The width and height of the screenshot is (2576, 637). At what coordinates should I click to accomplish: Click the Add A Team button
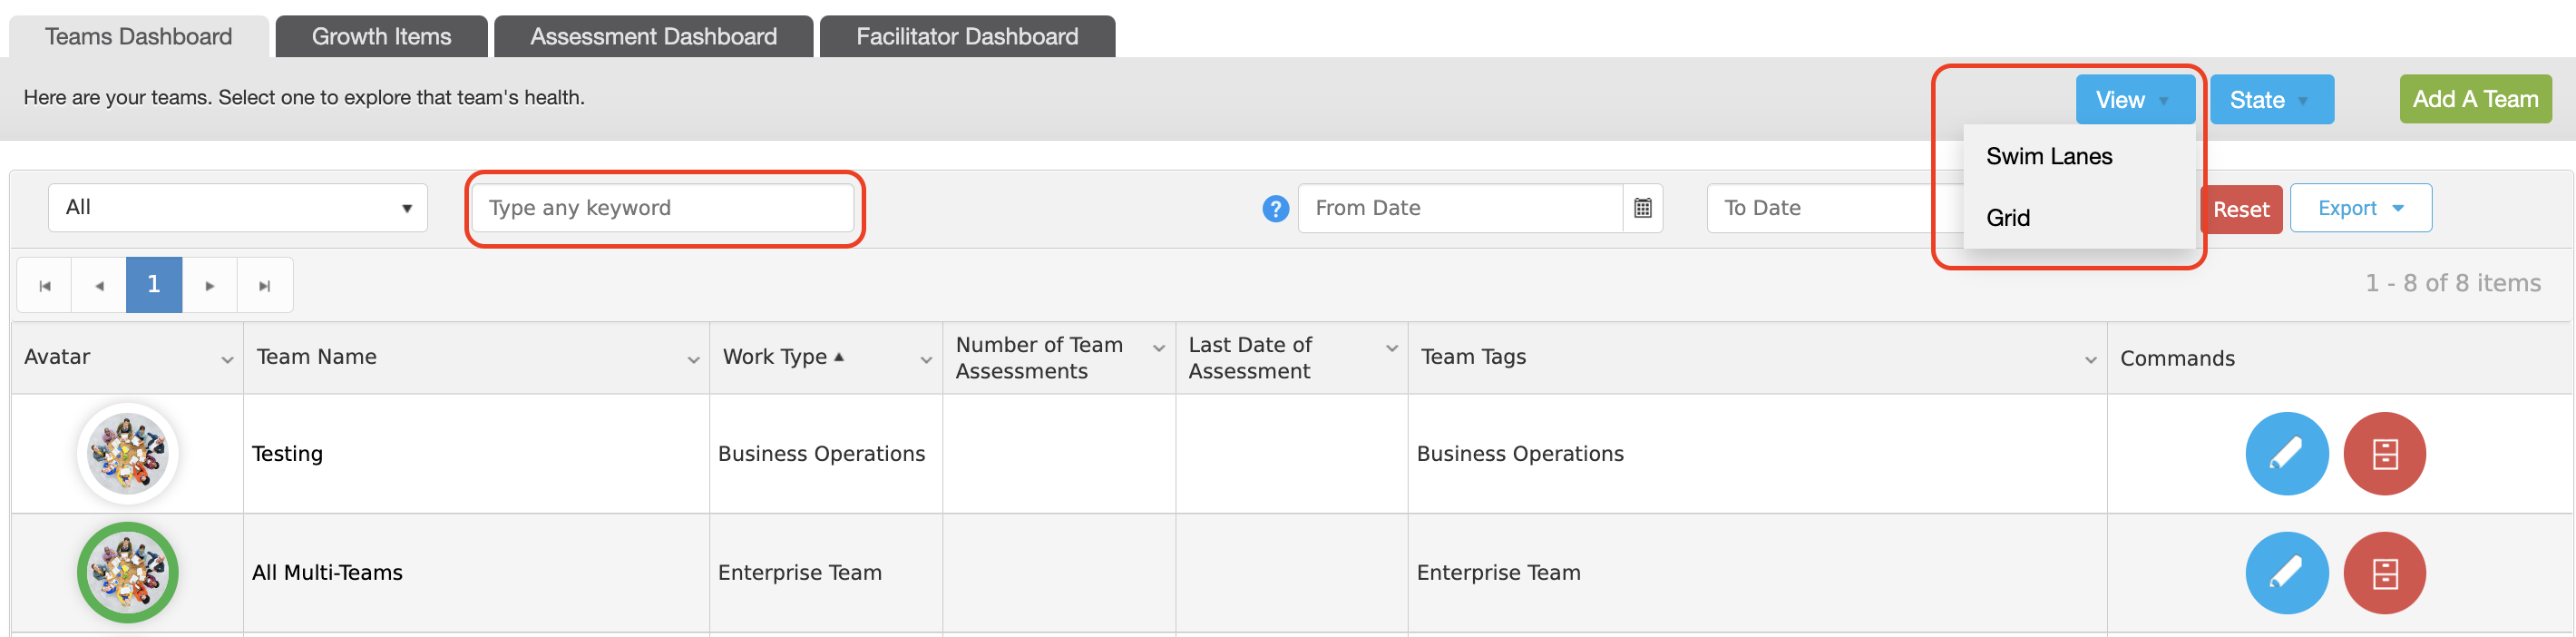(x=2475, y=99)
